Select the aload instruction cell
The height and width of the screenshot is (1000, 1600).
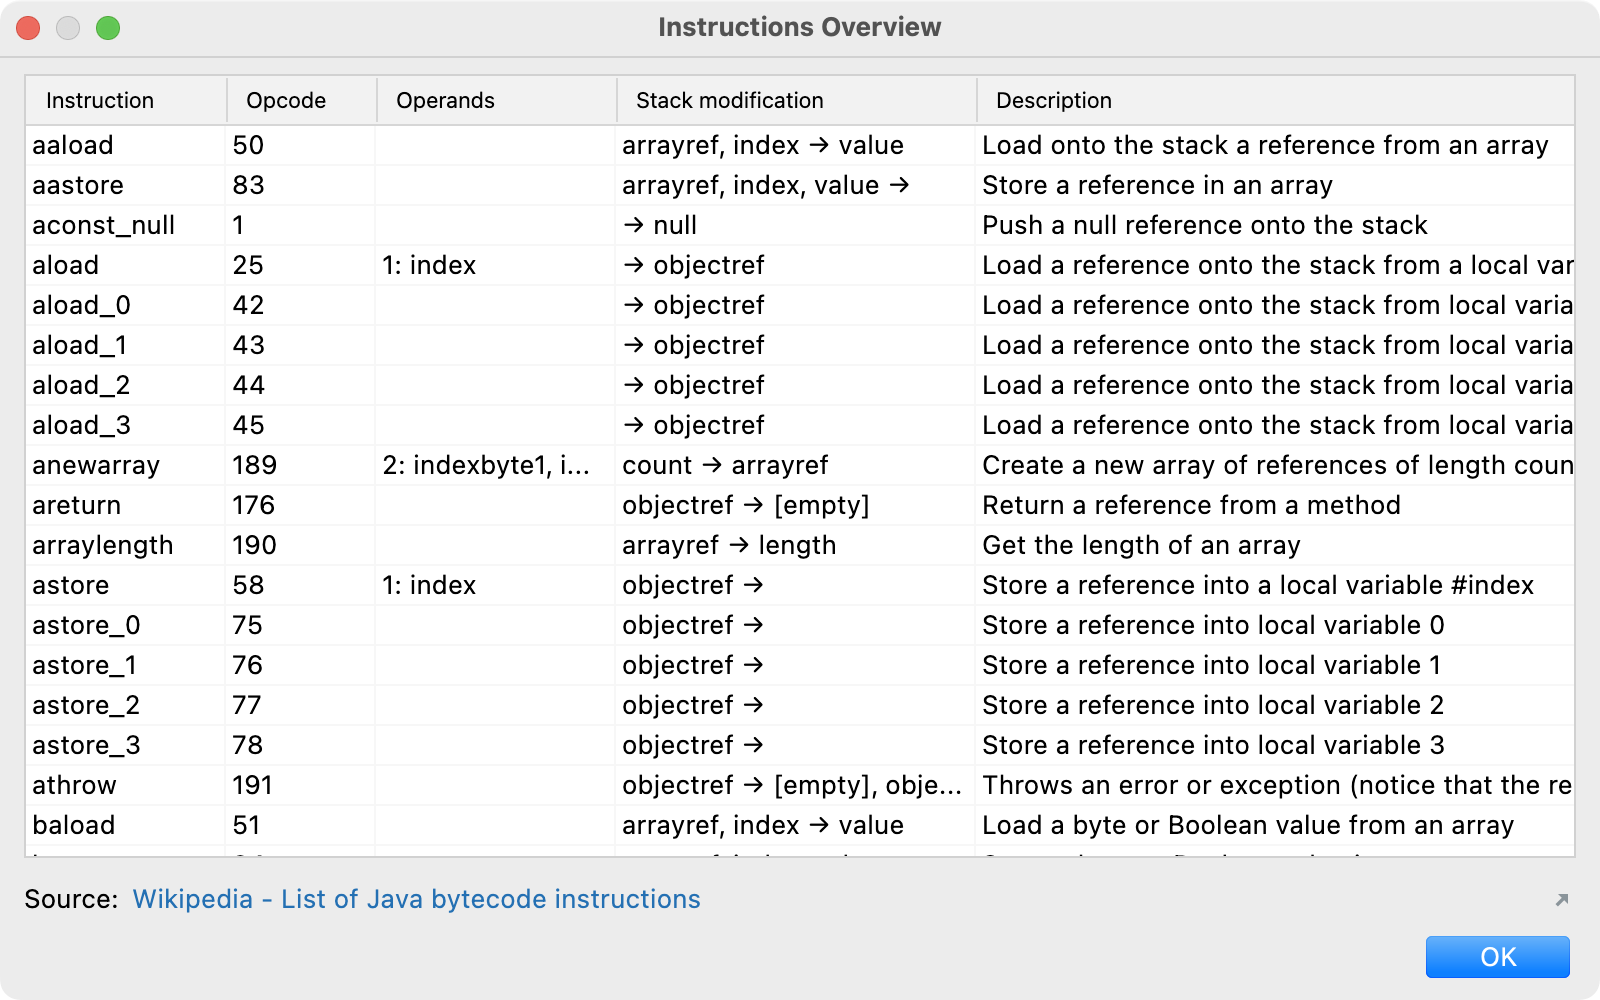pyautogui.click(x=126, y=265)
